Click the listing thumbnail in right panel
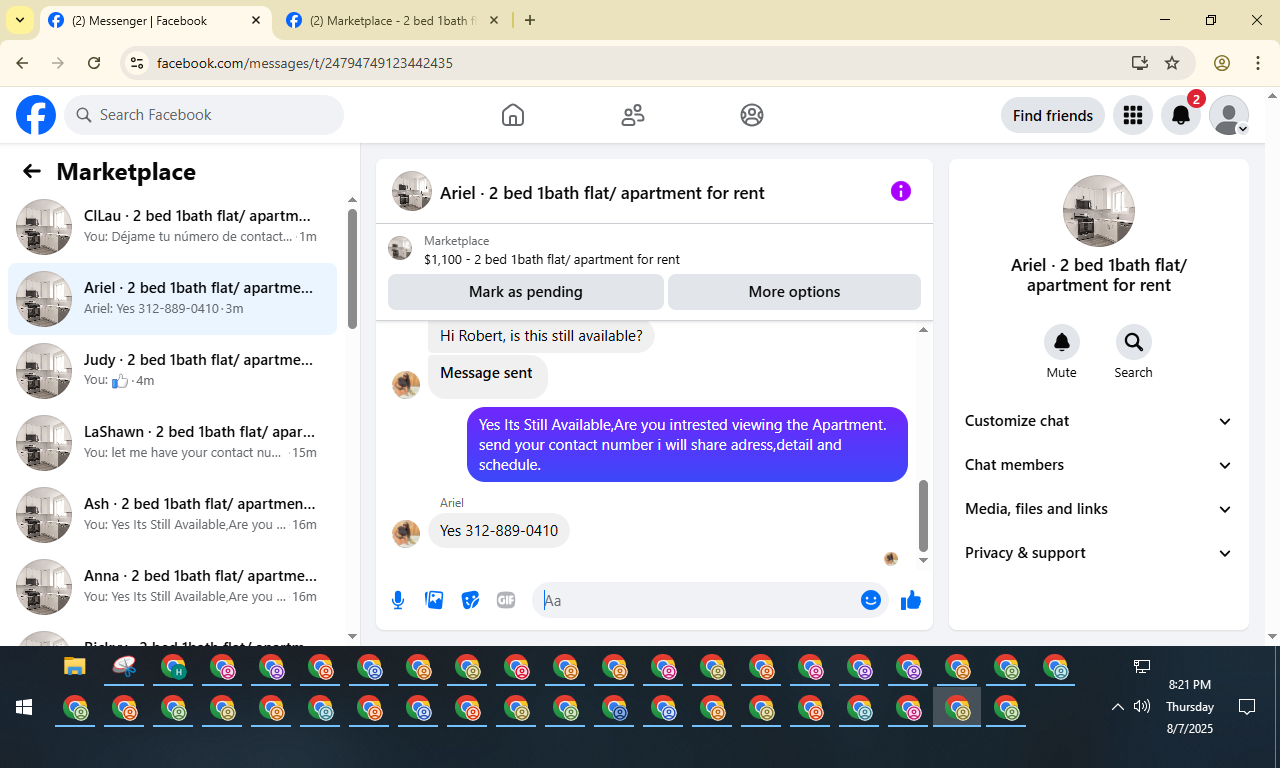Viewport: 1280px width, 768px height. pos(1099,211)
